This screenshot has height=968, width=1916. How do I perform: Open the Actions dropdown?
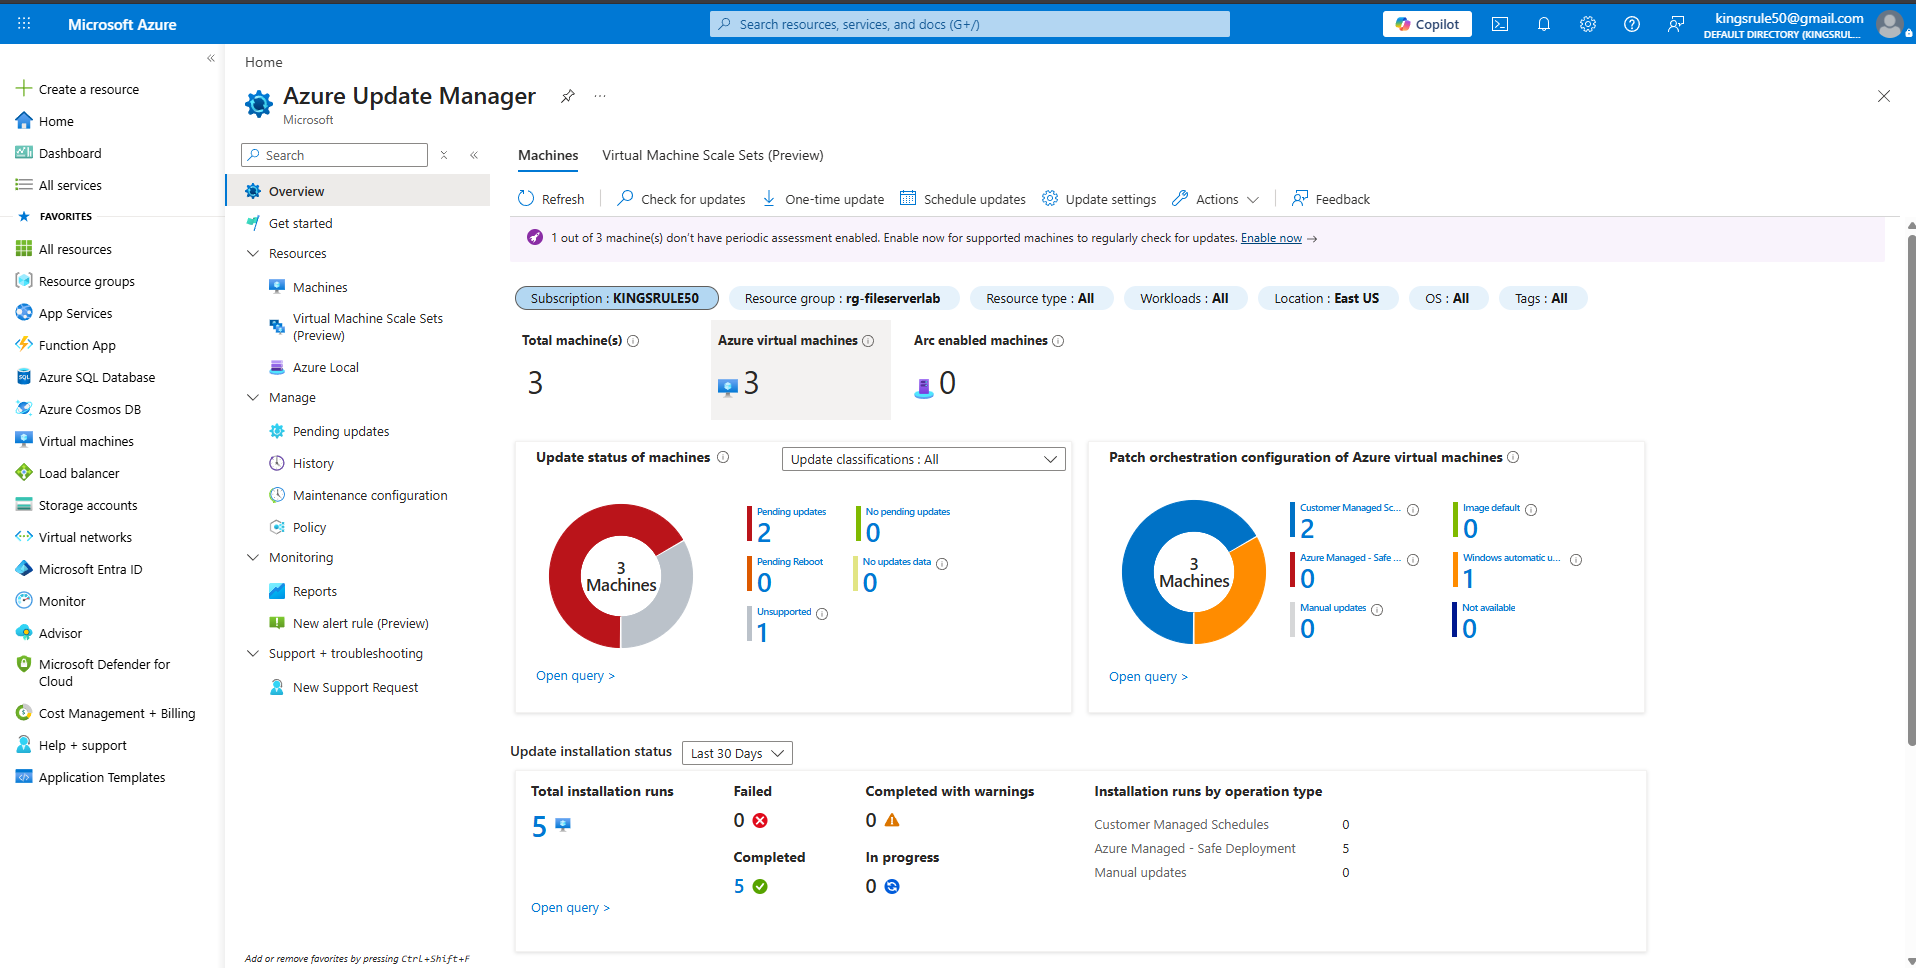(x=1216, y=199)
